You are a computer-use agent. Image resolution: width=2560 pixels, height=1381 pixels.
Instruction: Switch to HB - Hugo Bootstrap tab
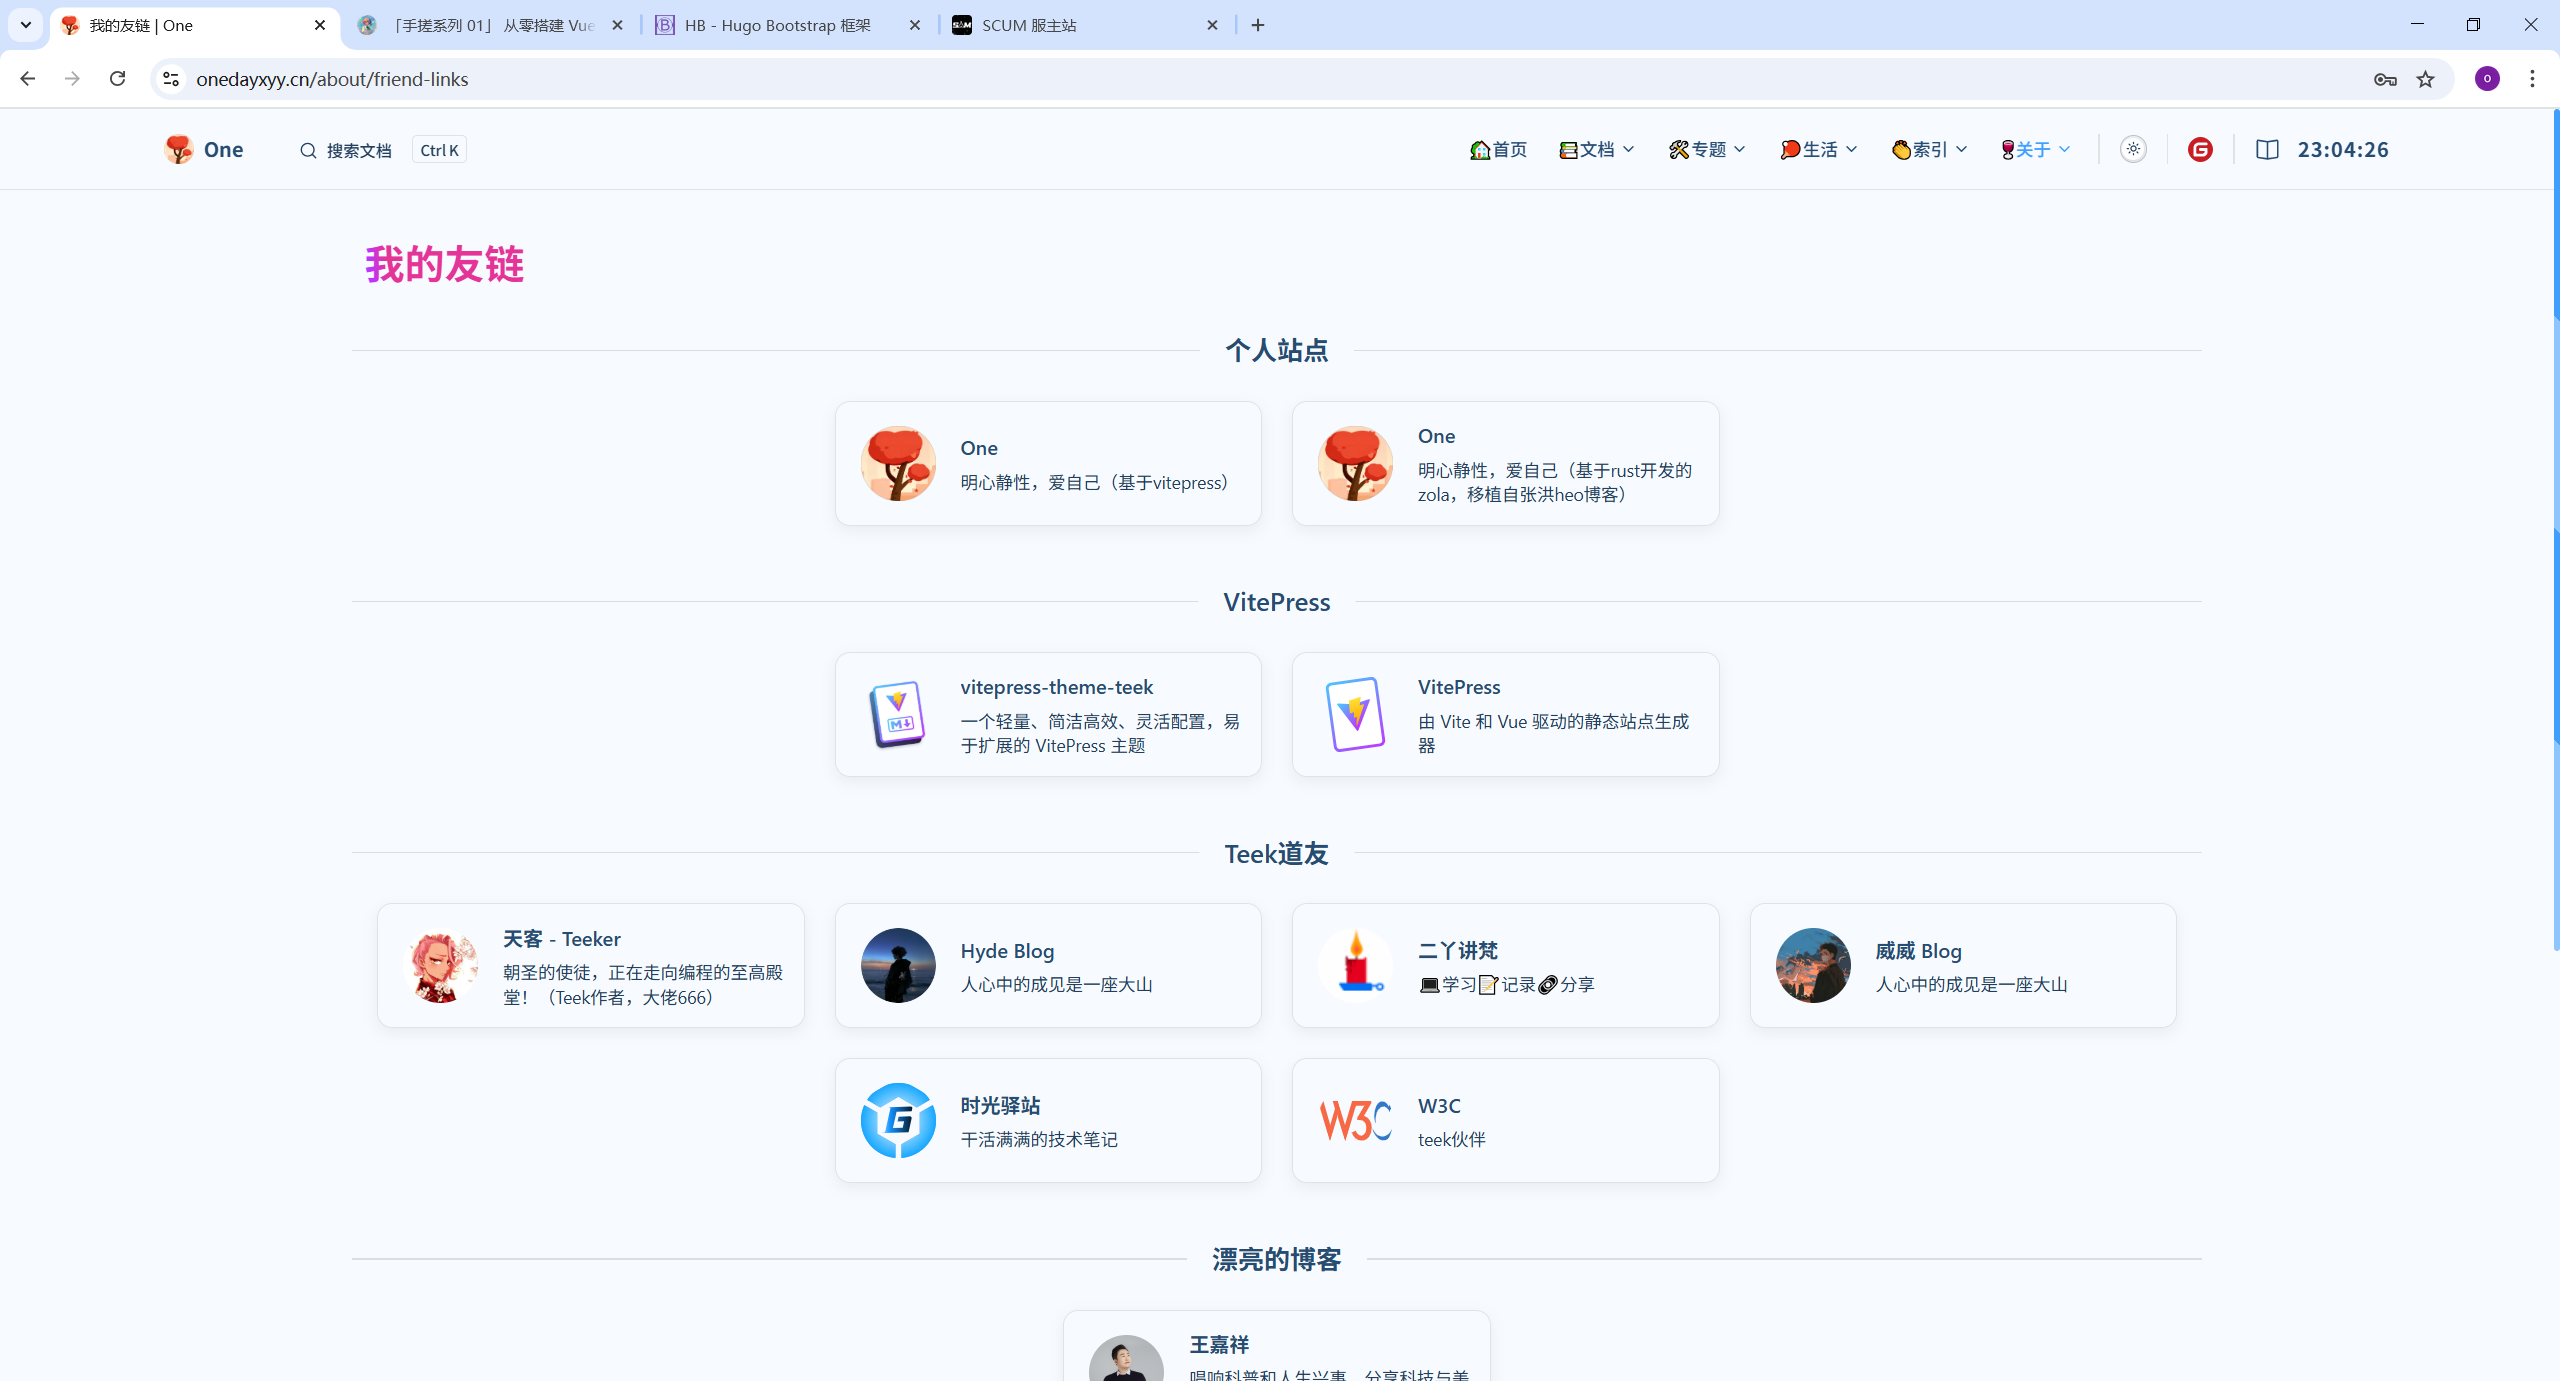click(x=778, y=25)
